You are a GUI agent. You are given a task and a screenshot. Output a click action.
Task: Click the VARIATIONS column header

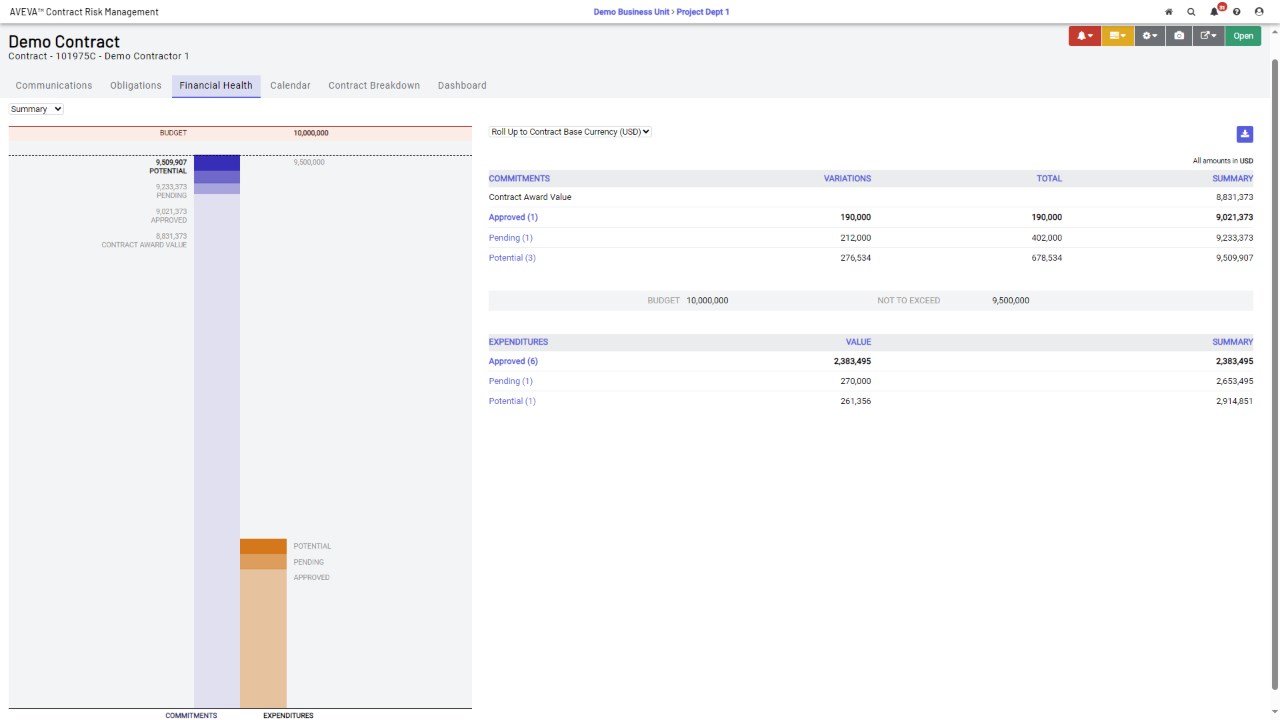click(847, 178)
